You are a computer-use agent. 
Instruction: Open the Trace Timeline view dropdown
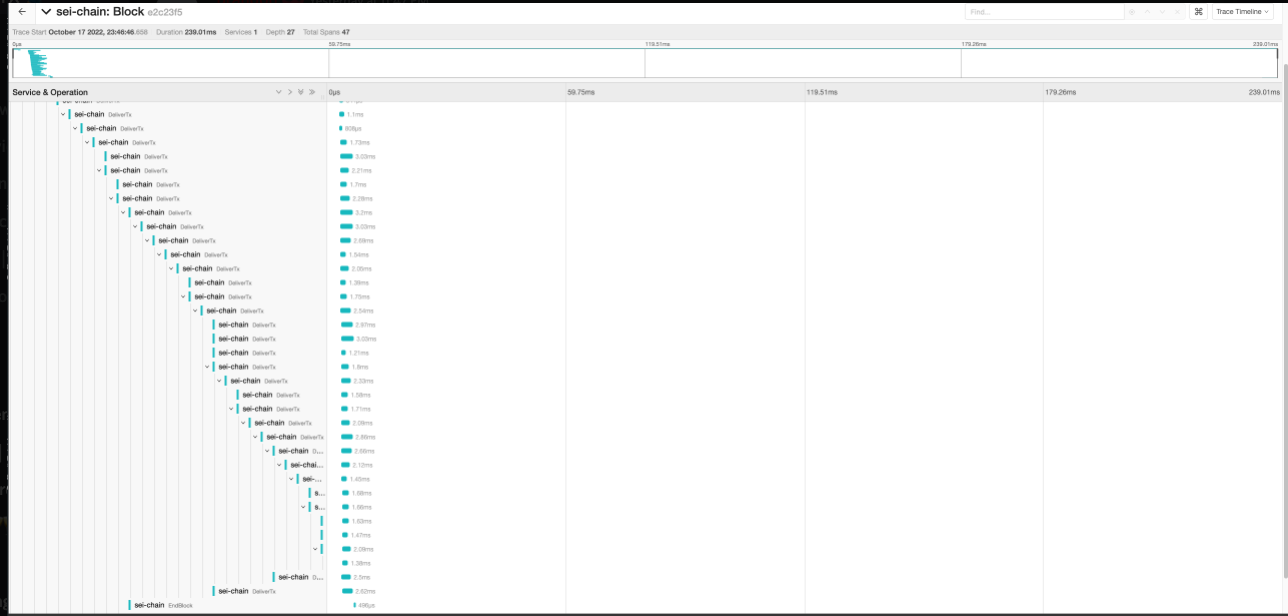[x=1241, y=12]
